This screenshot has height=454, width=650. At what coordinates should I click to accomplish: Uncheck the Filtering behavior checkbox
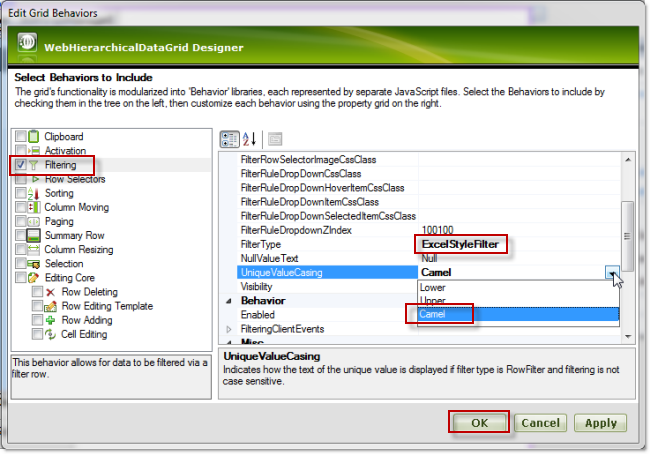click(x=20, y=164)
